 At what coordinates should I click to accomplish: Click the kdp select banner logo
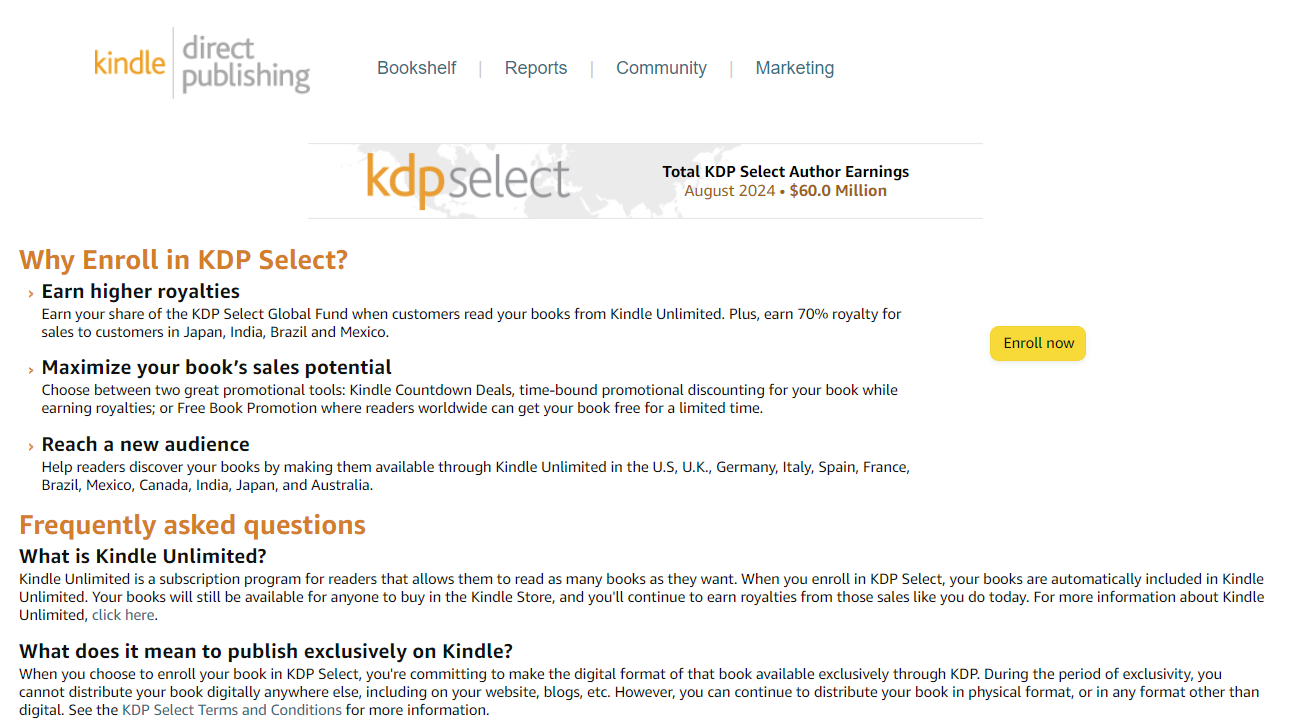[467, 180]
